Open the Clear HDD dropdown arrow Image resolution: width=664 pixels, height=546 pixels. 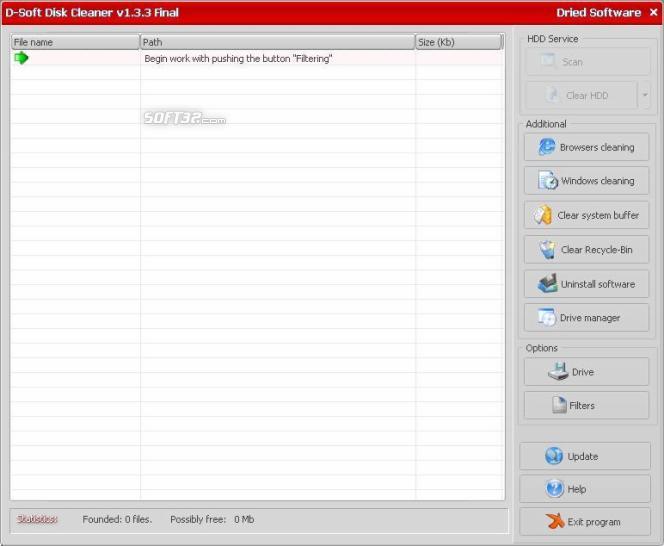point(645,95)
